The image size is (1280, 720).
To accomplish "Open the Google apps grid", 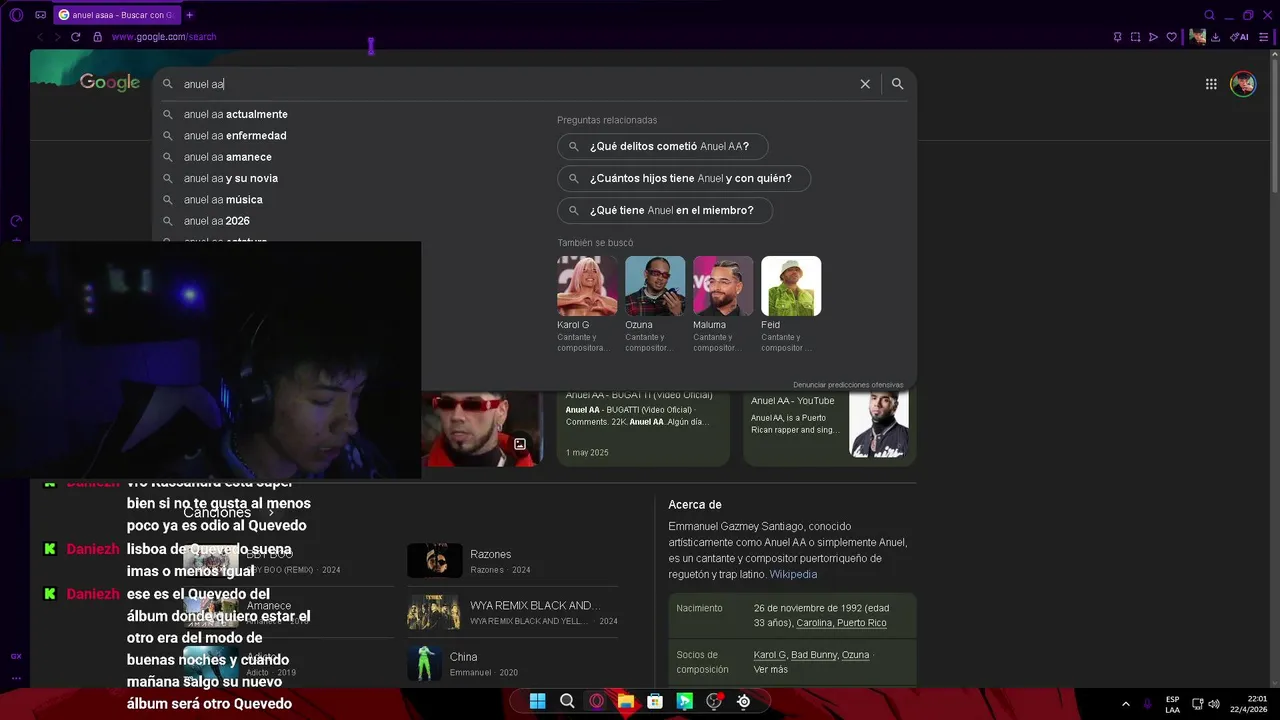I will click(x=1211, y=84).
